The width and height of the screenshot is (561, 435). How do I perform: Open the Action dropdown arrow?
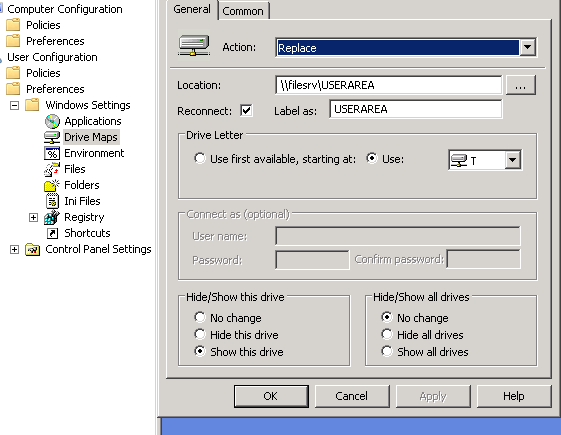(x=527, y=47)
